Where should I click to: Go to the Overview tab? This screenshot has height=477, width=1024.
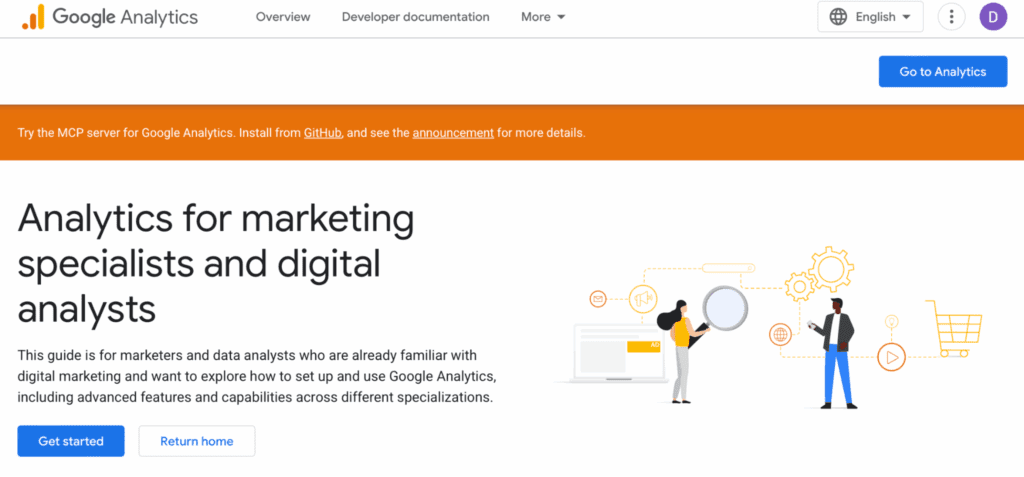(283, 17)
